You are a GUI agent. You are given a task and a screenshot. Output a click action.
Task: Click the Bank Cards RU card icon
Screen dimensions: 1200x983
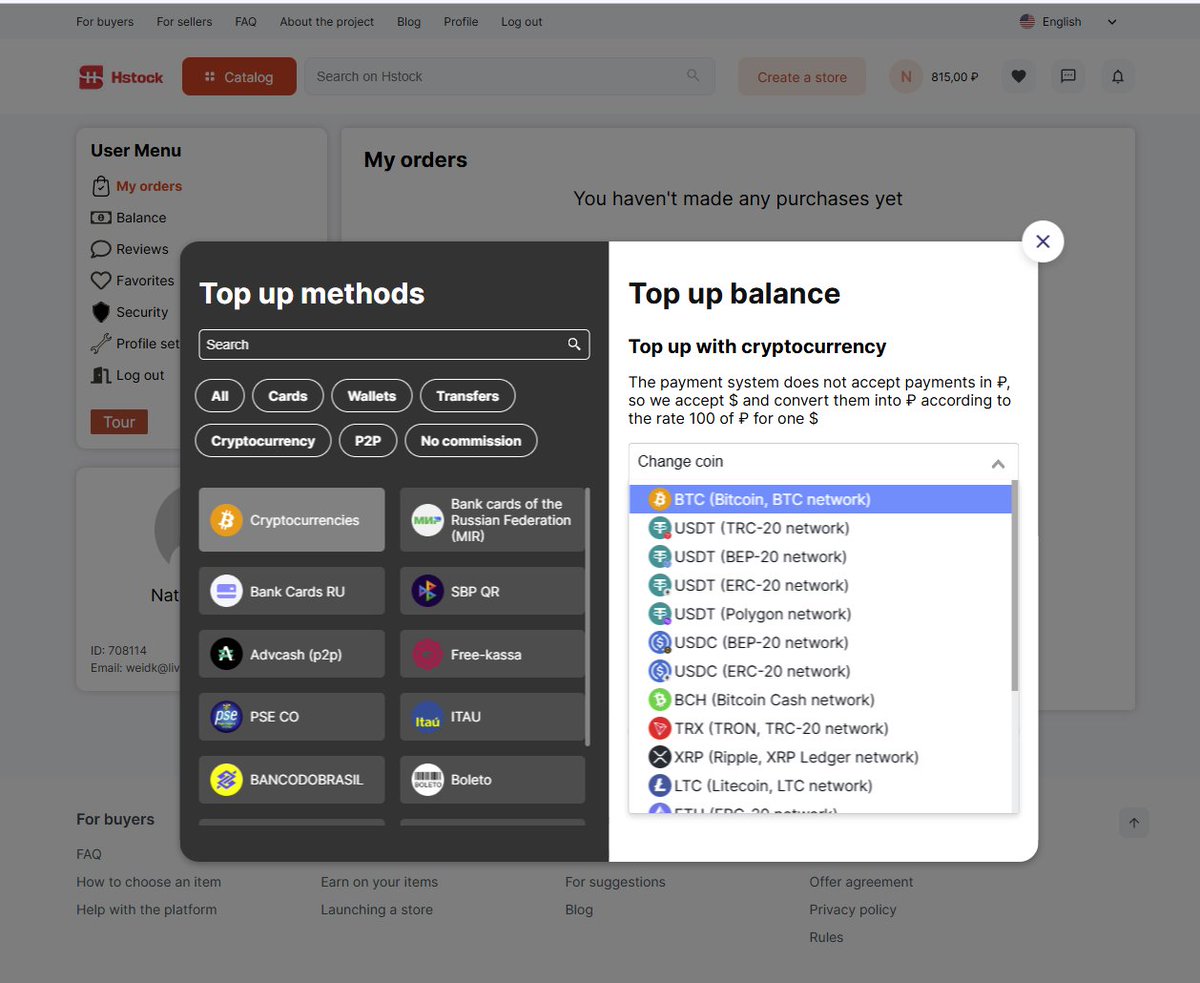(227, 591)
